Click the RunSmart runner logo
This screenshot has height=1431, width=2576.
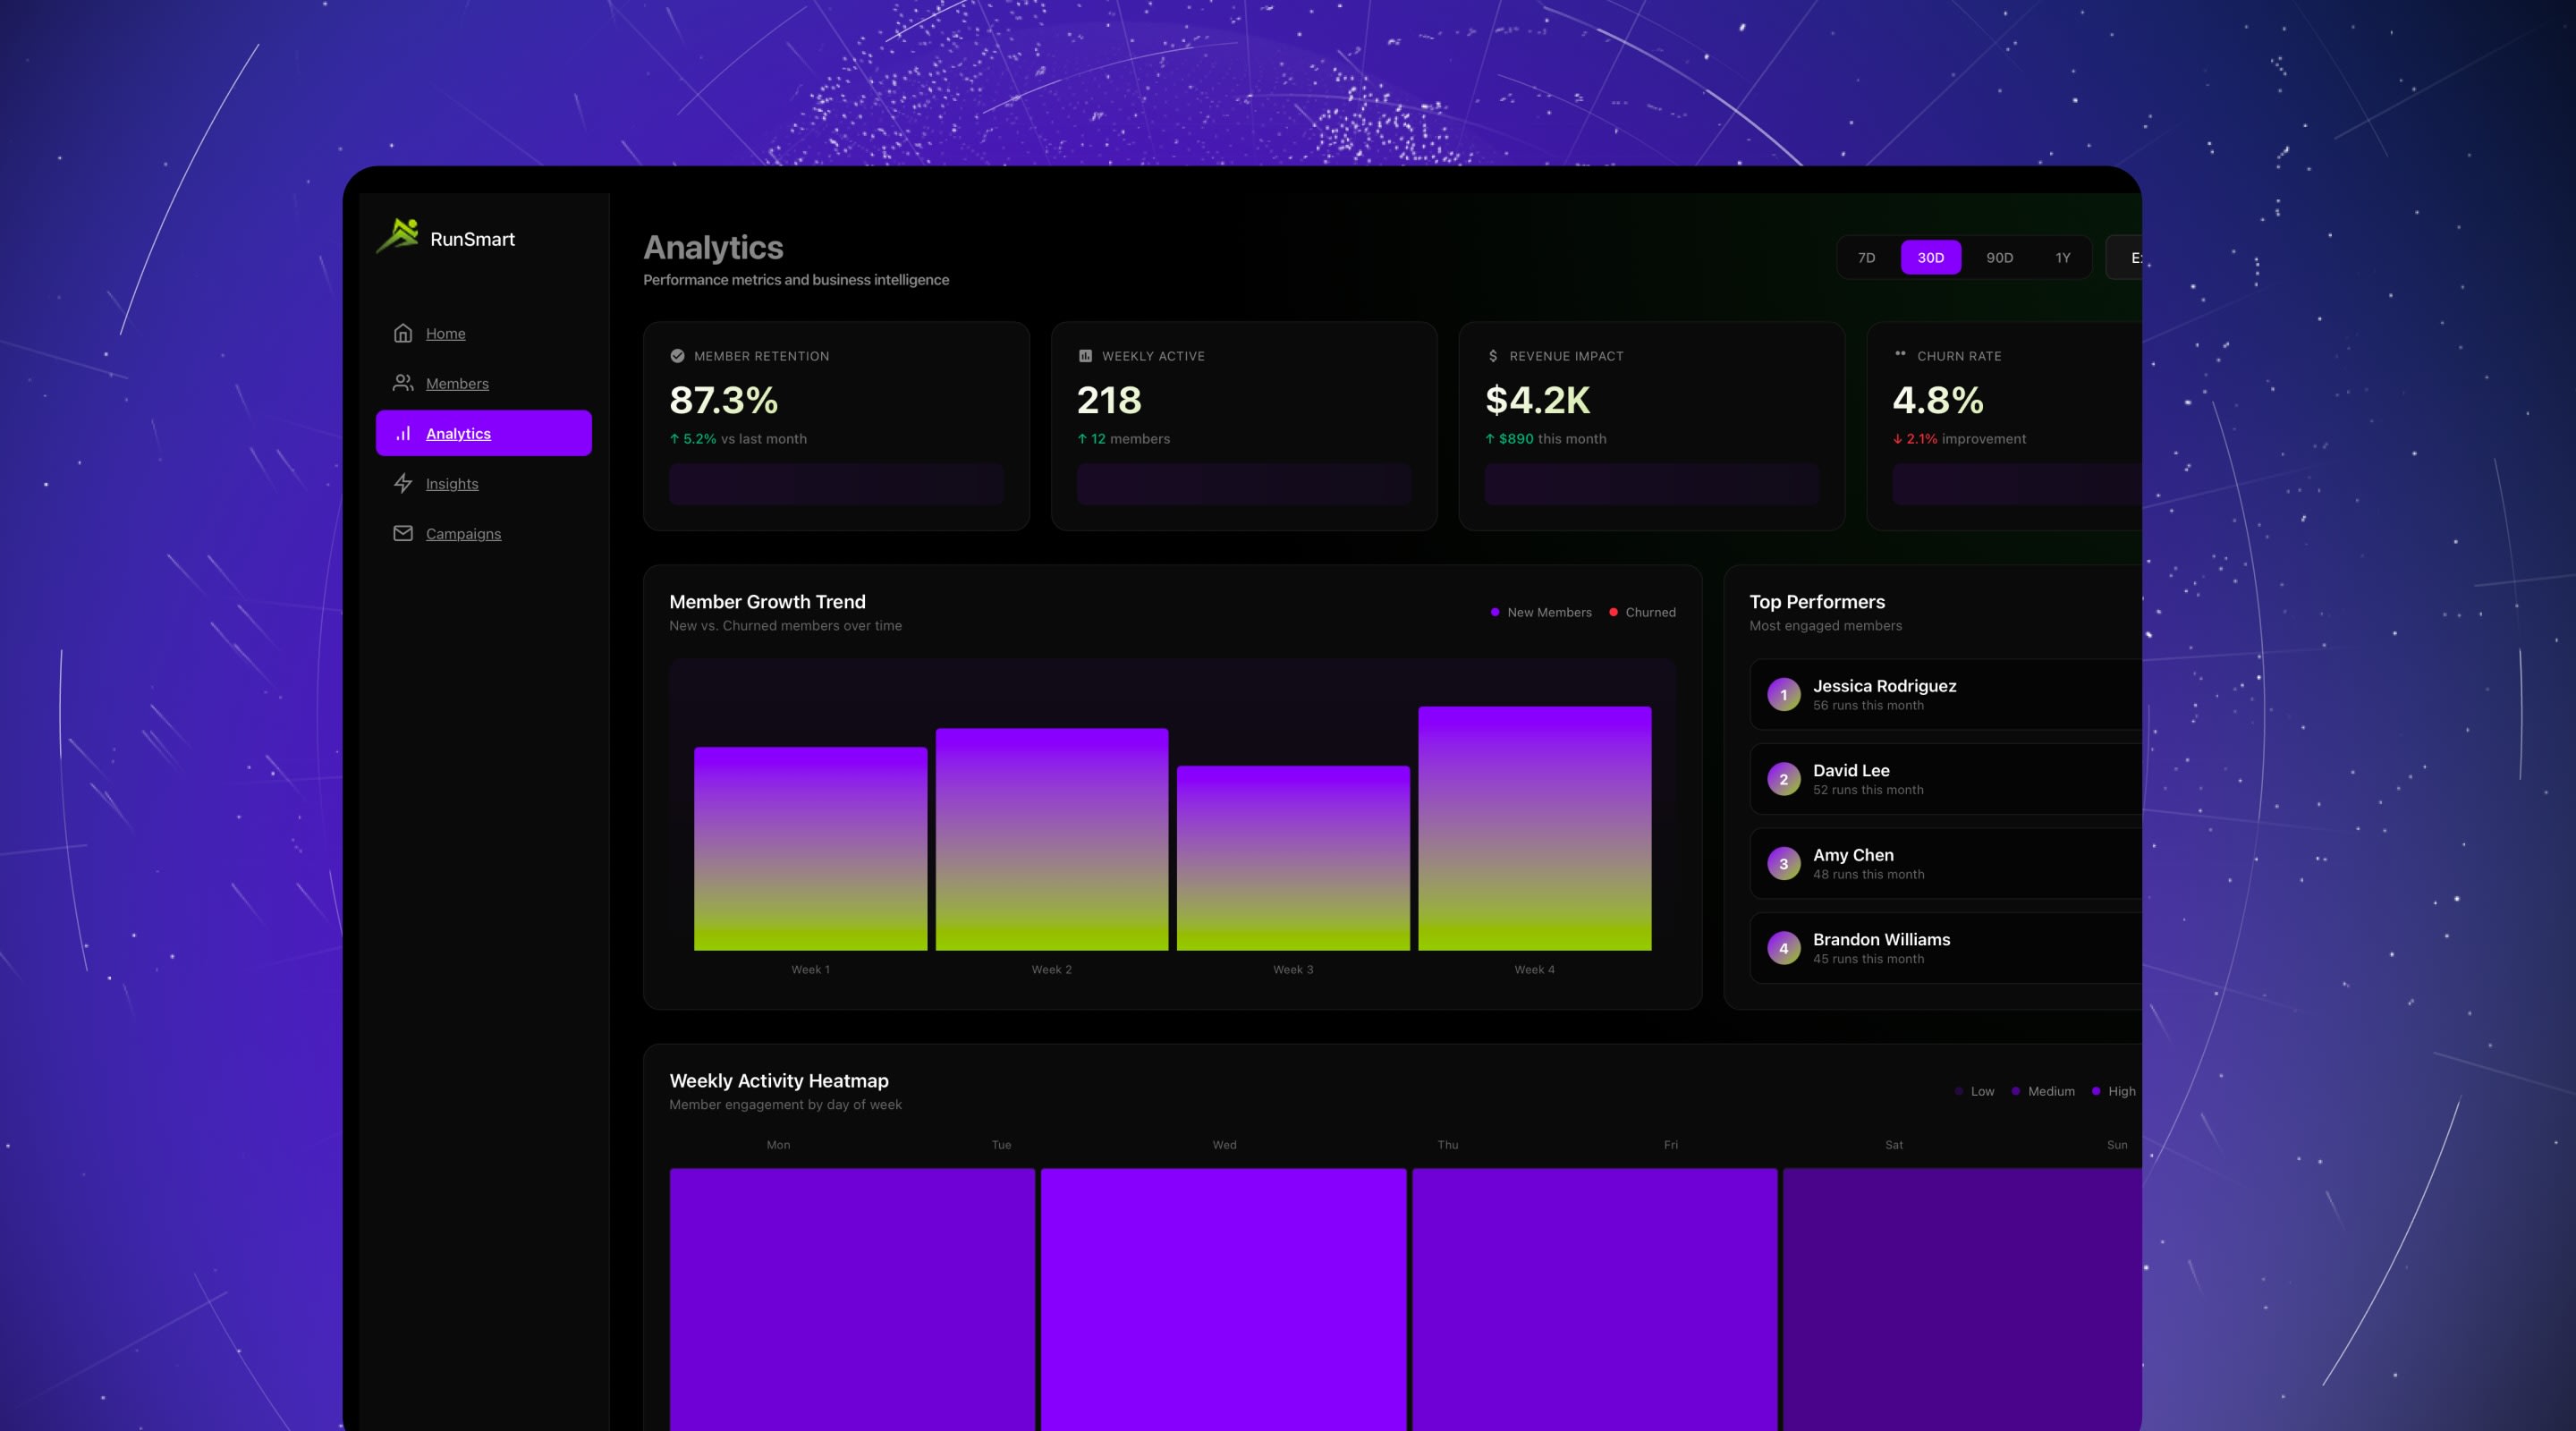(400, 236)
